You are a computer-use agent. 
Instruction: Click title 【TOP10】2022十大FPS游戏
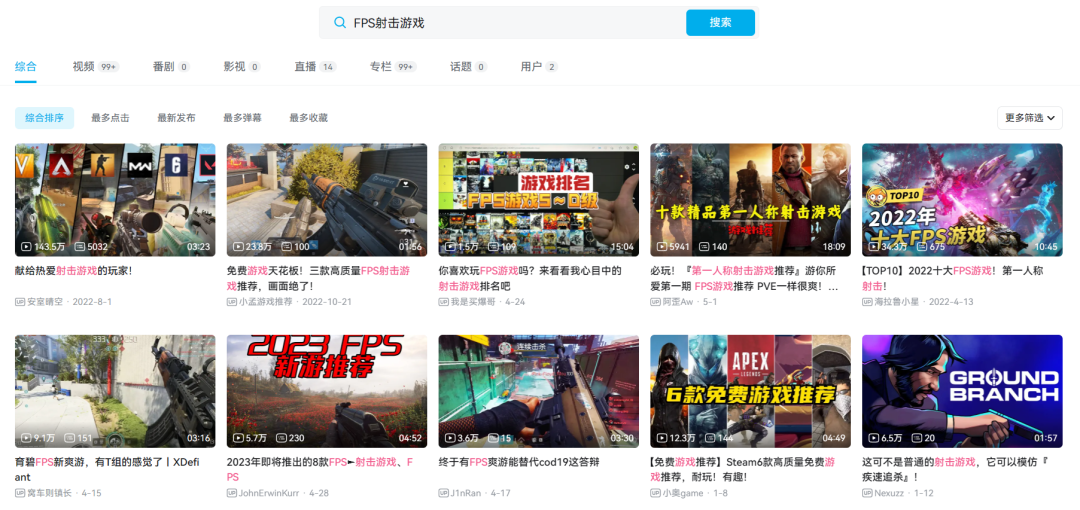[x=953, y=278]
